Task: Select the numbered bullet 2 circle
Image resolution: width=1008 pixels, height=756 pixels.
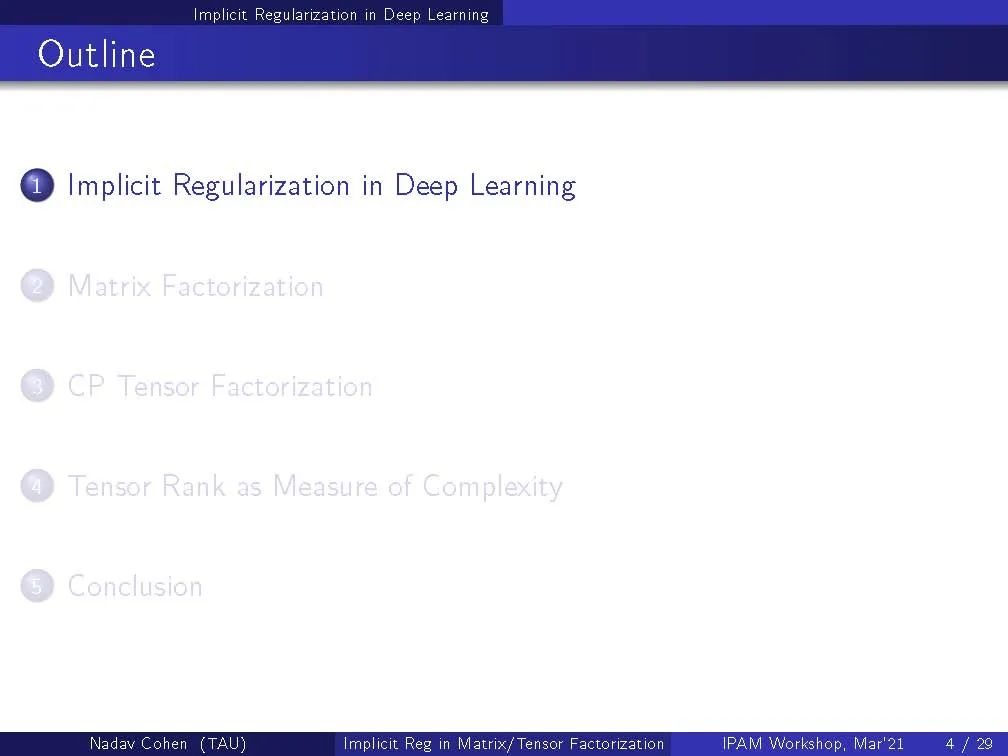Action: click(x=37, y=286)
